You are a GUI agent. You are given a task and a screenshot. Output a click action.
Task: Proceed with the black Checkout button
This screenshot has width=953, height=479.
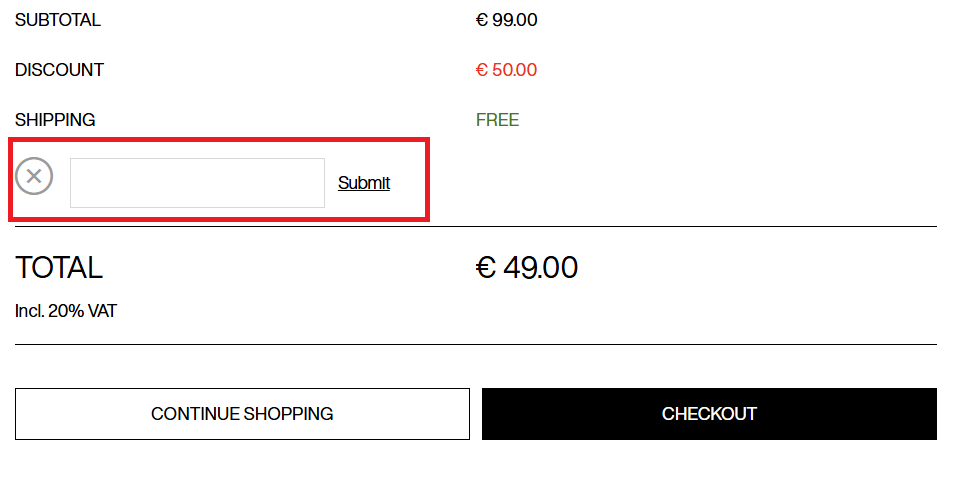coord(709,414)
